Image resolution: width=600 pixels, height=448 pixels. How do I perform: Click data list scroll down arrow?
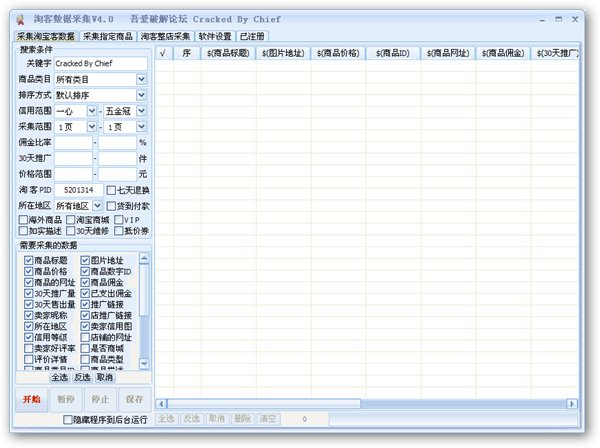pos(144,363)
